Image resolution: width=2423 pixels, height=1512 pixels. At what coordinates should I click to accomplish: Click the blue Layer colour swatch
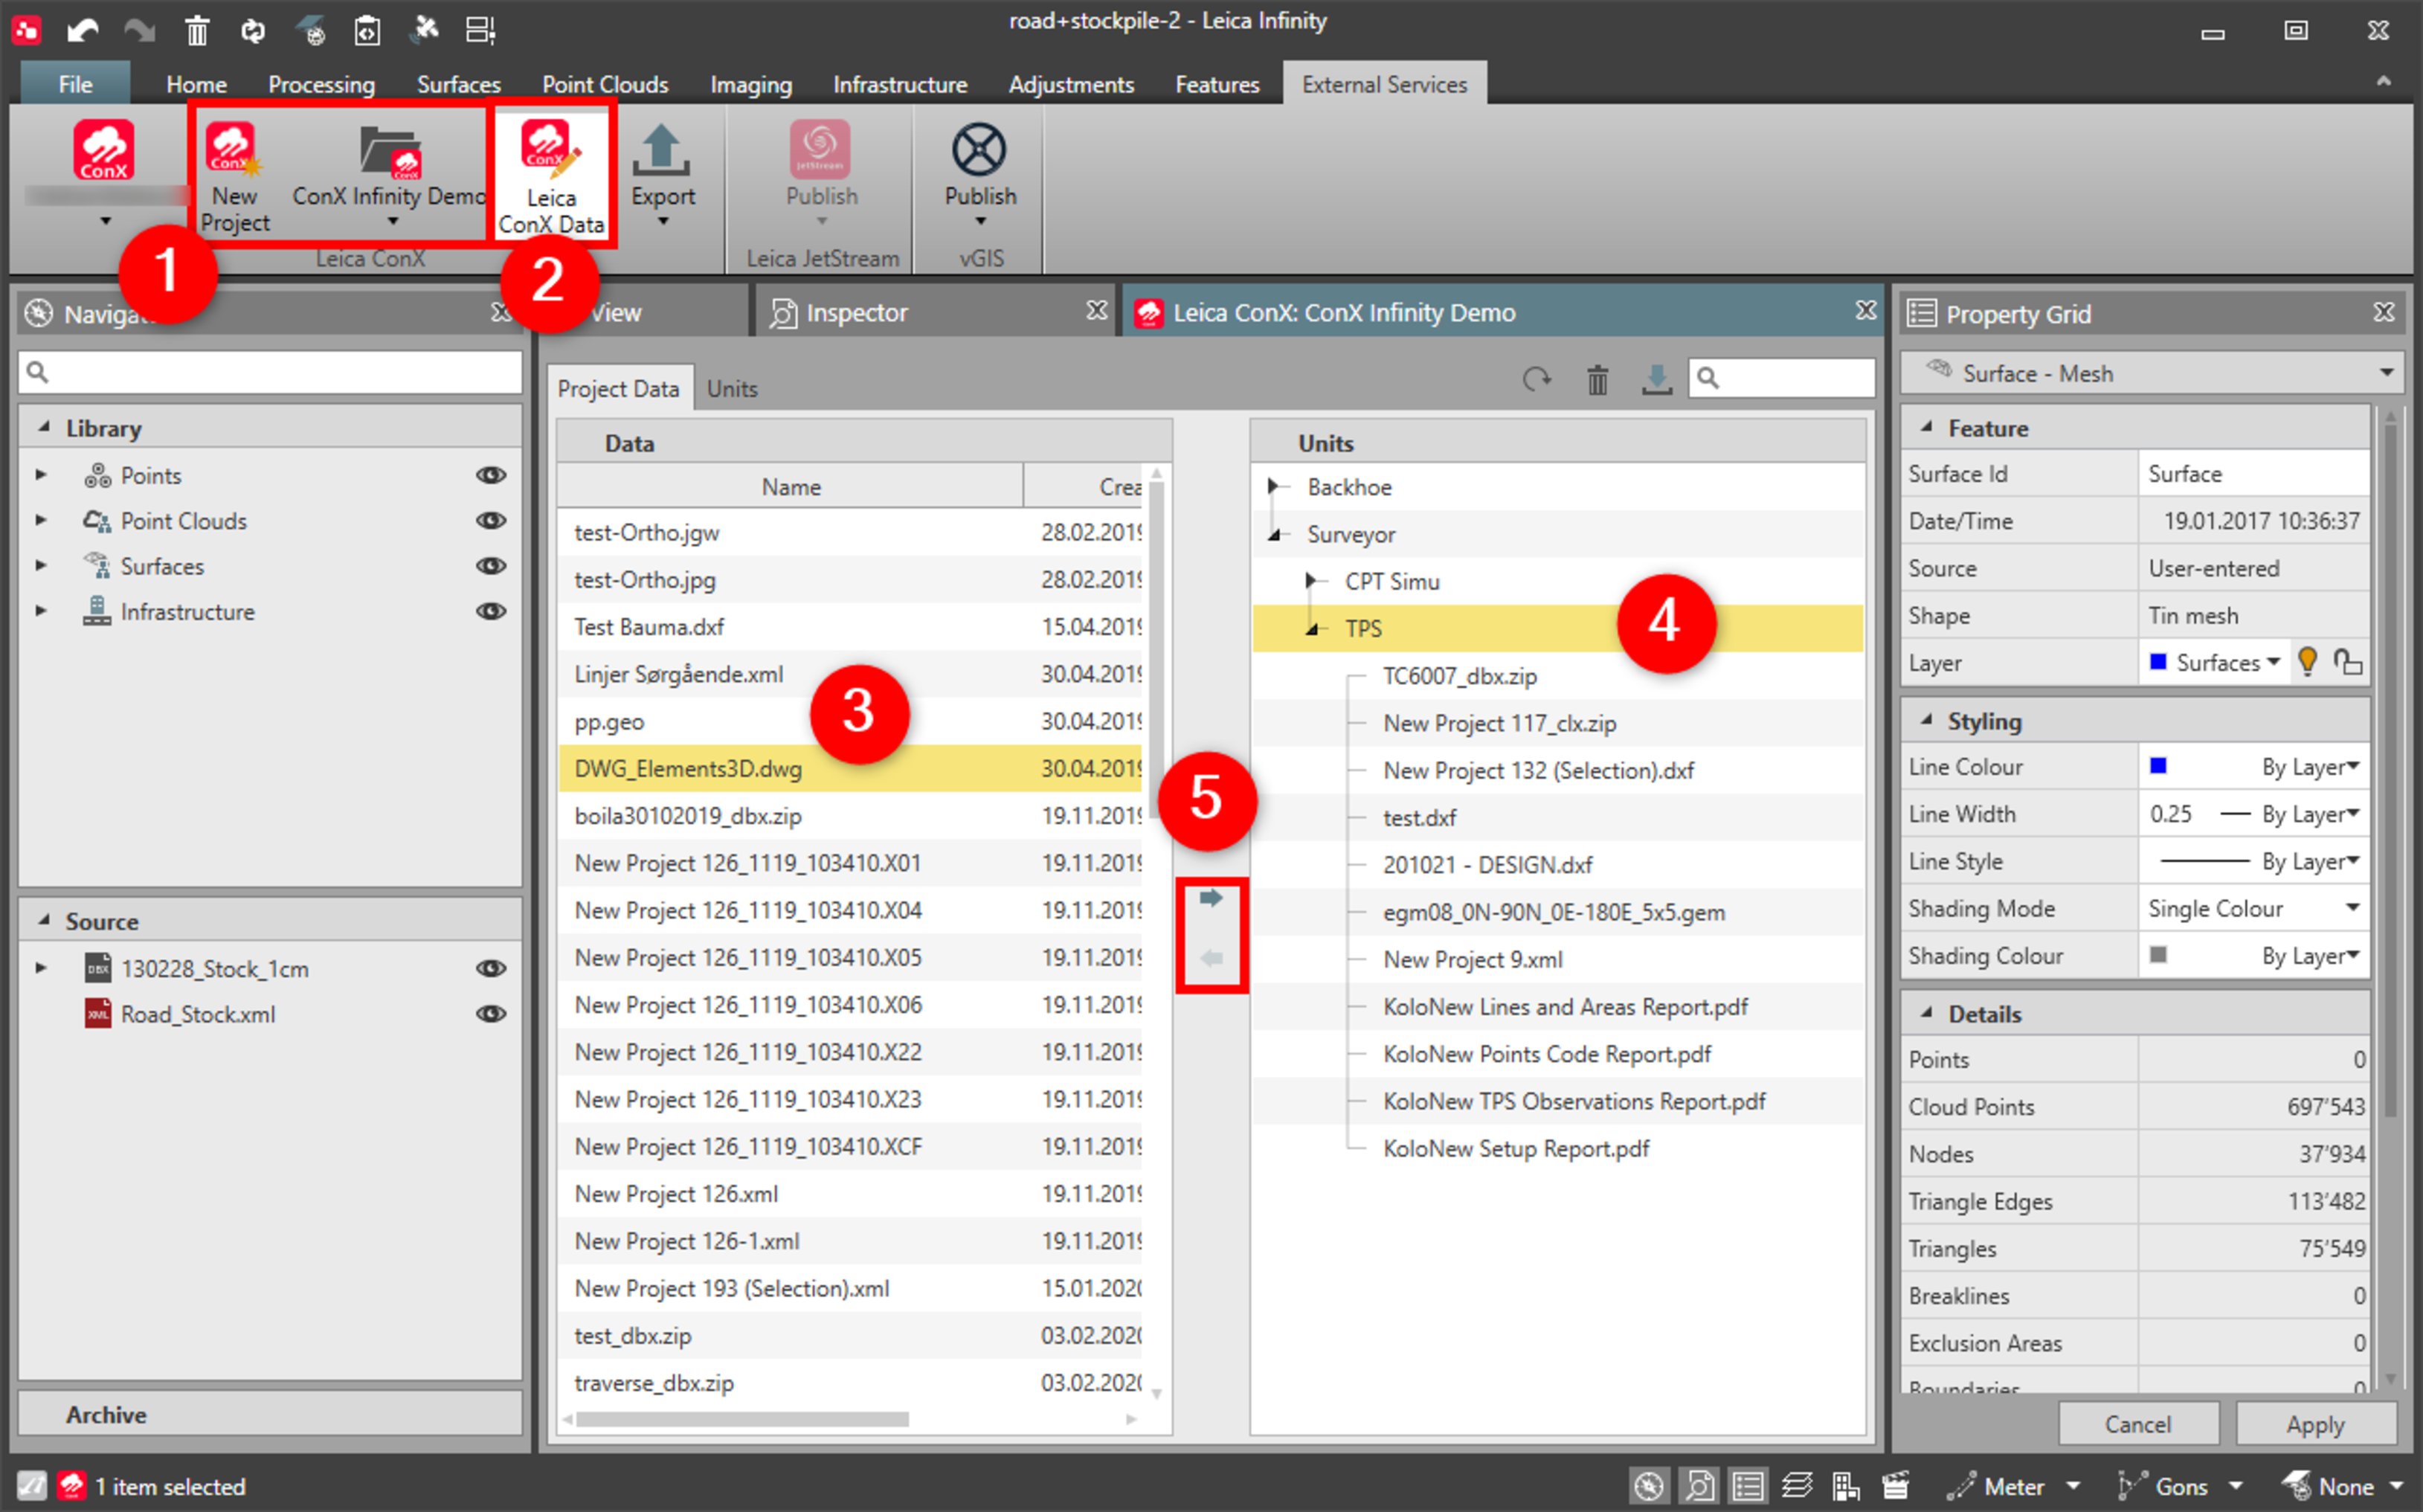[x=2158, y=661]
